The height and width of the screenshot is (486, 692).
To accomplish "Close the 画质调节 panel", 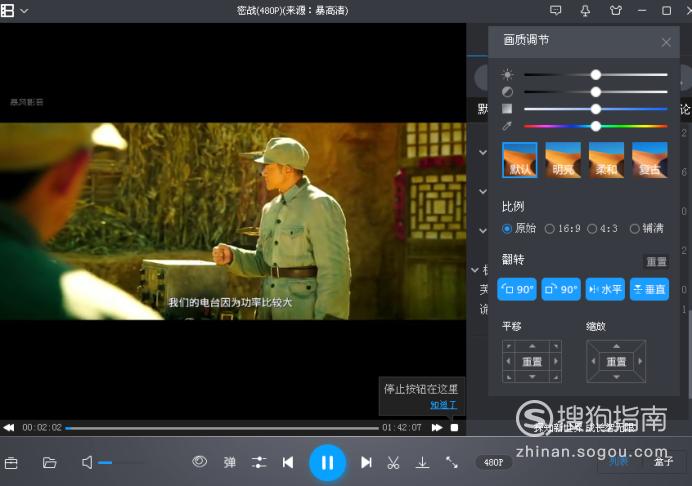I will (x=666, y=42).
